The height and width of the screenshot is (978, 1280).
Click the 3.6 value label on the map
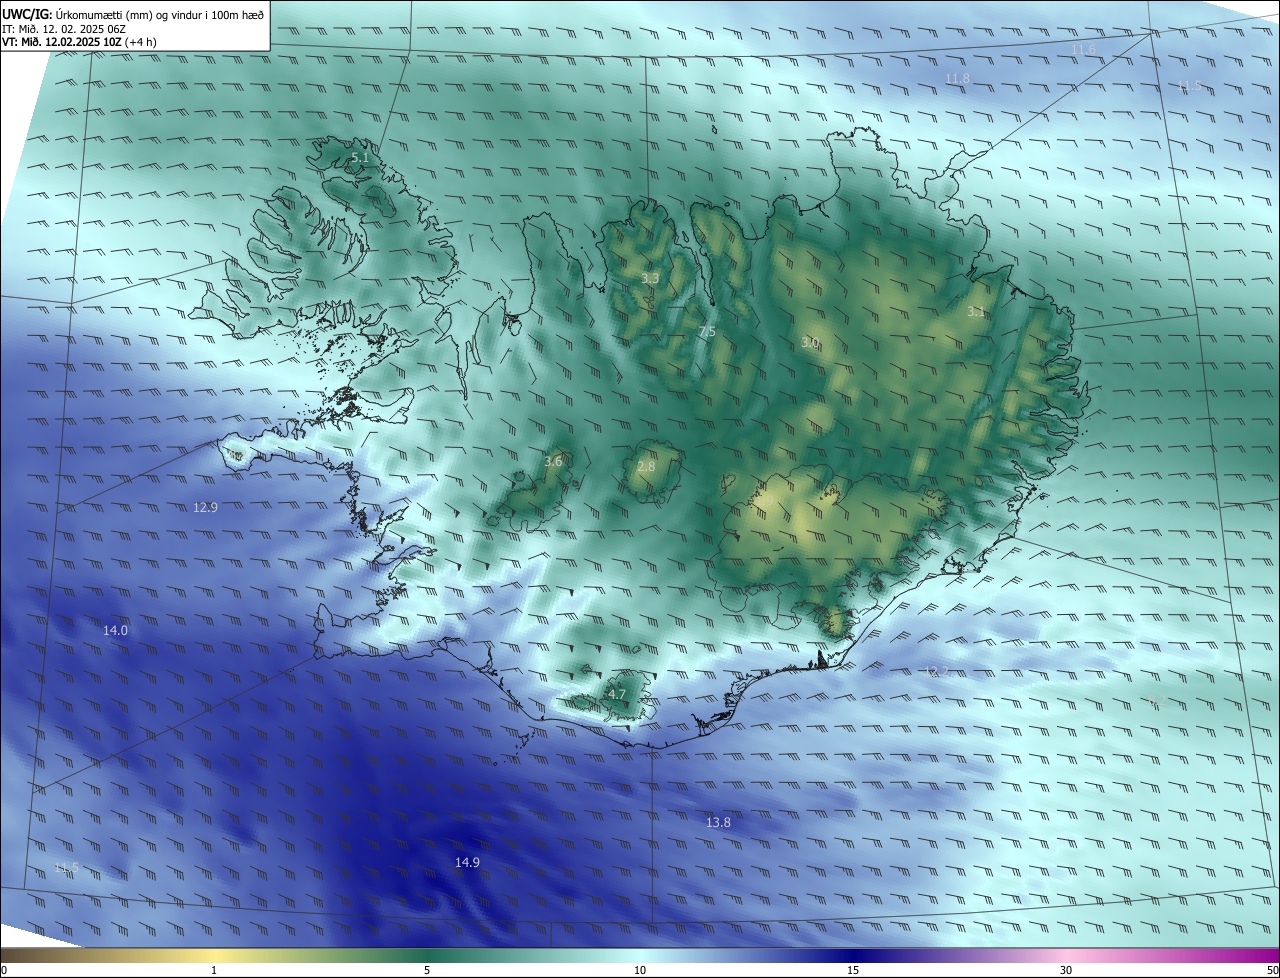tap(553, 461)
